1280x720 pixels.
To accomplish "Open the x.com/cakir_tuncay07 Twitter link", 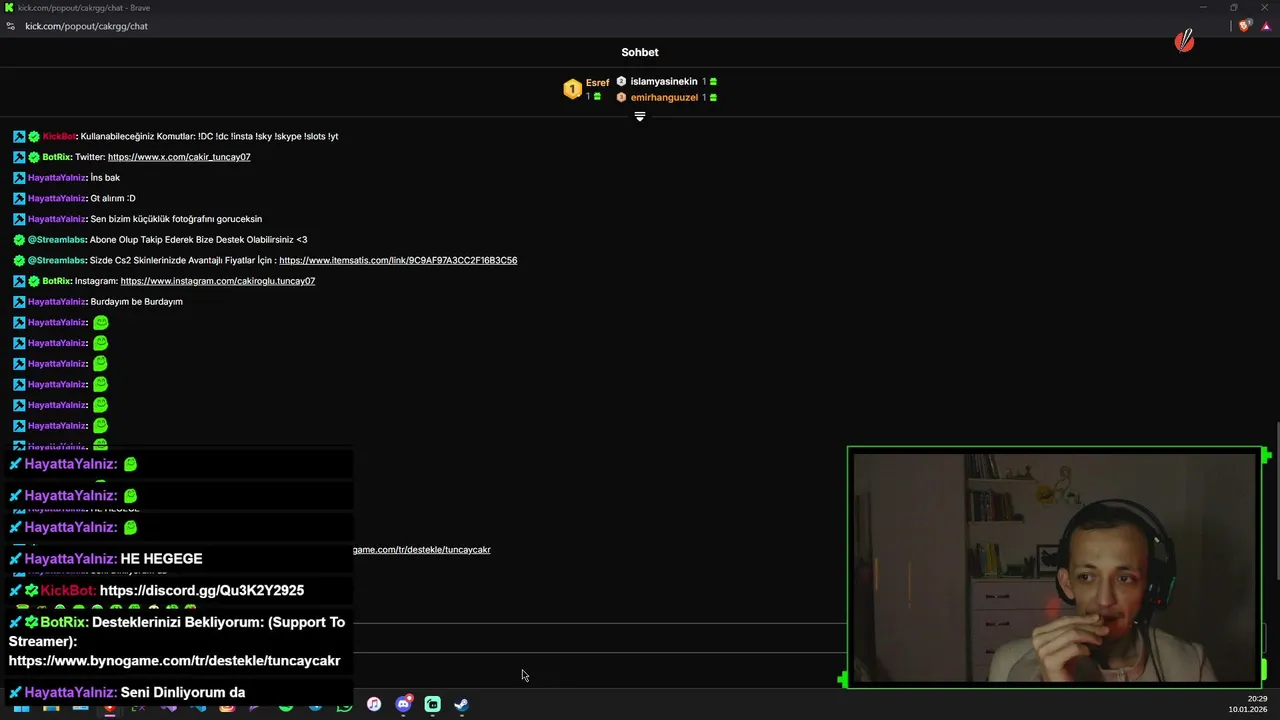I will click(179, 157).
